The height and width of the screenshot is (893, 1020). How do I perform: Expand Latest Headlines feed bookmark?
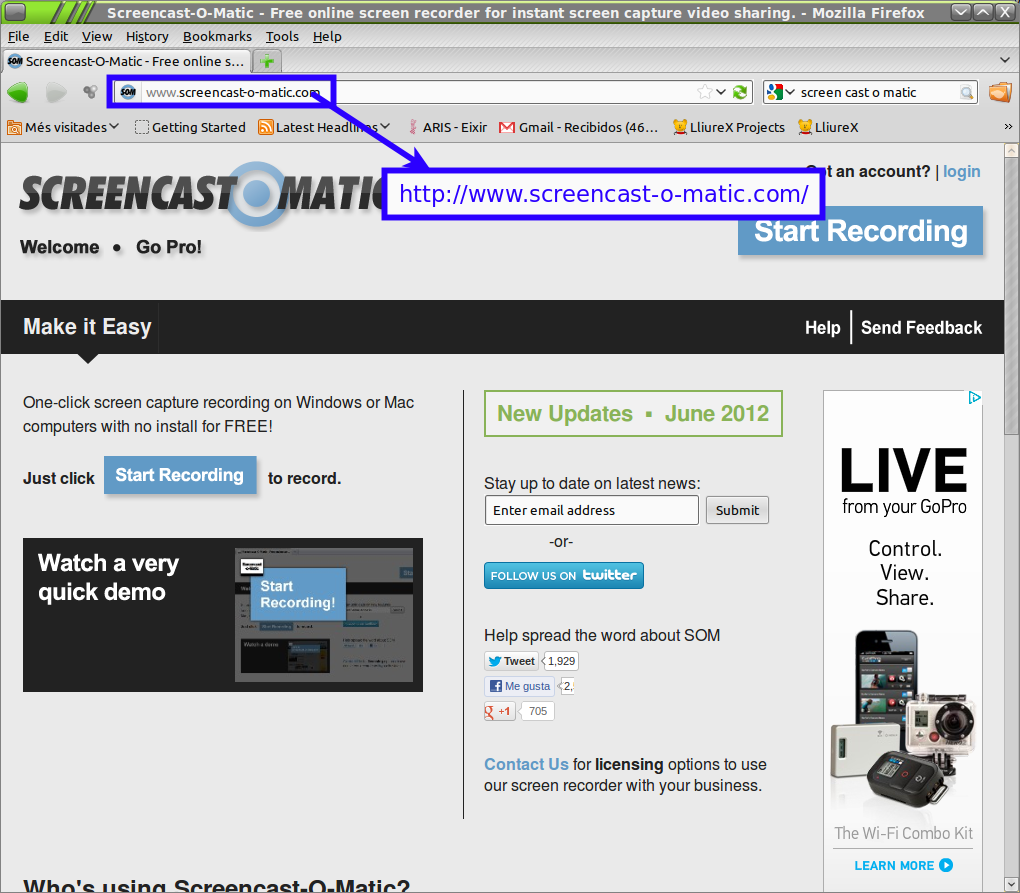[x=324, y=127]
